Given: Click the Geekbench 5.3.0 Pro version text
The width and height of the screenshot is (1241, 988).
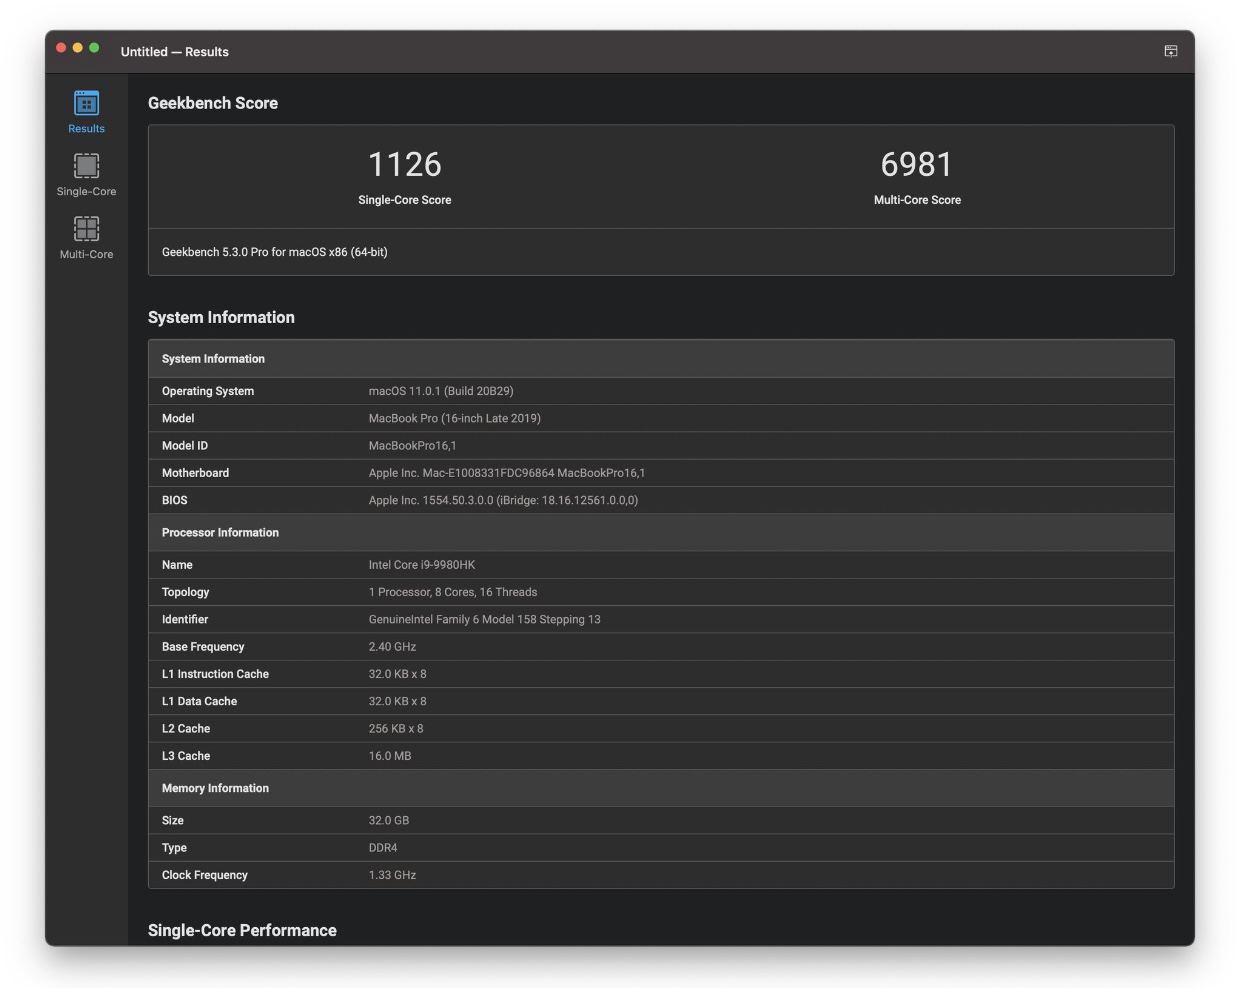Looking at the screenshot, I should pos(275,252).
